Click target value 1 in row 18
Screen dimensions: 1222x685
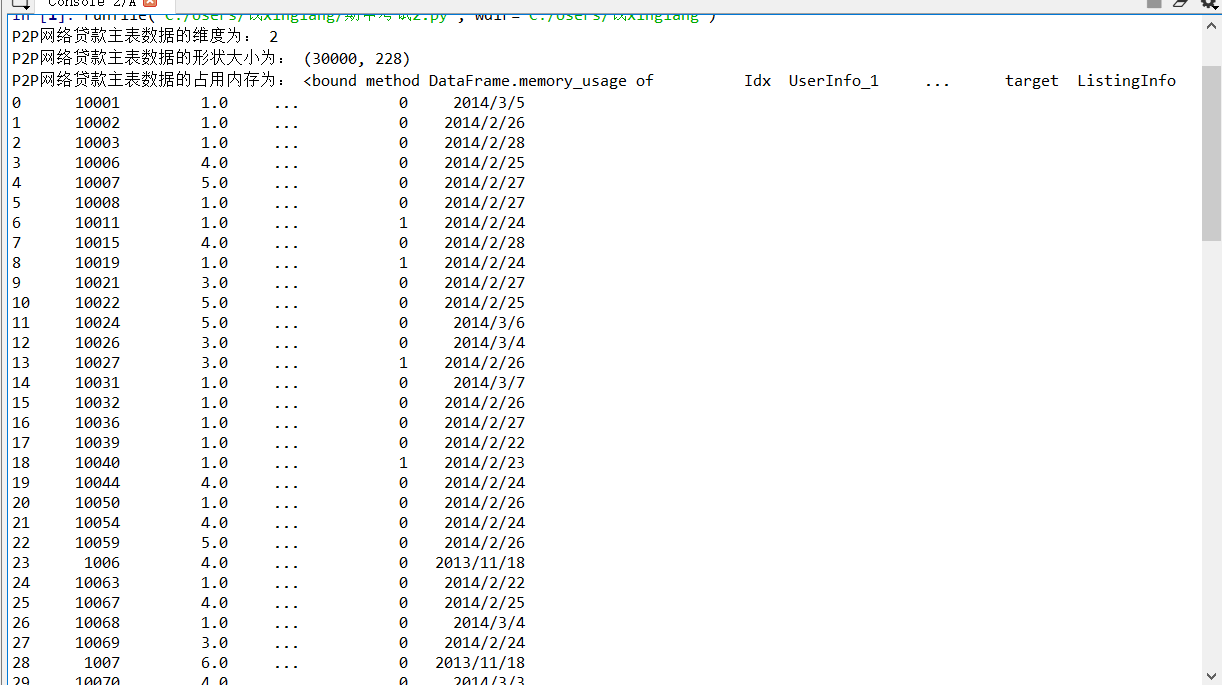403,462
